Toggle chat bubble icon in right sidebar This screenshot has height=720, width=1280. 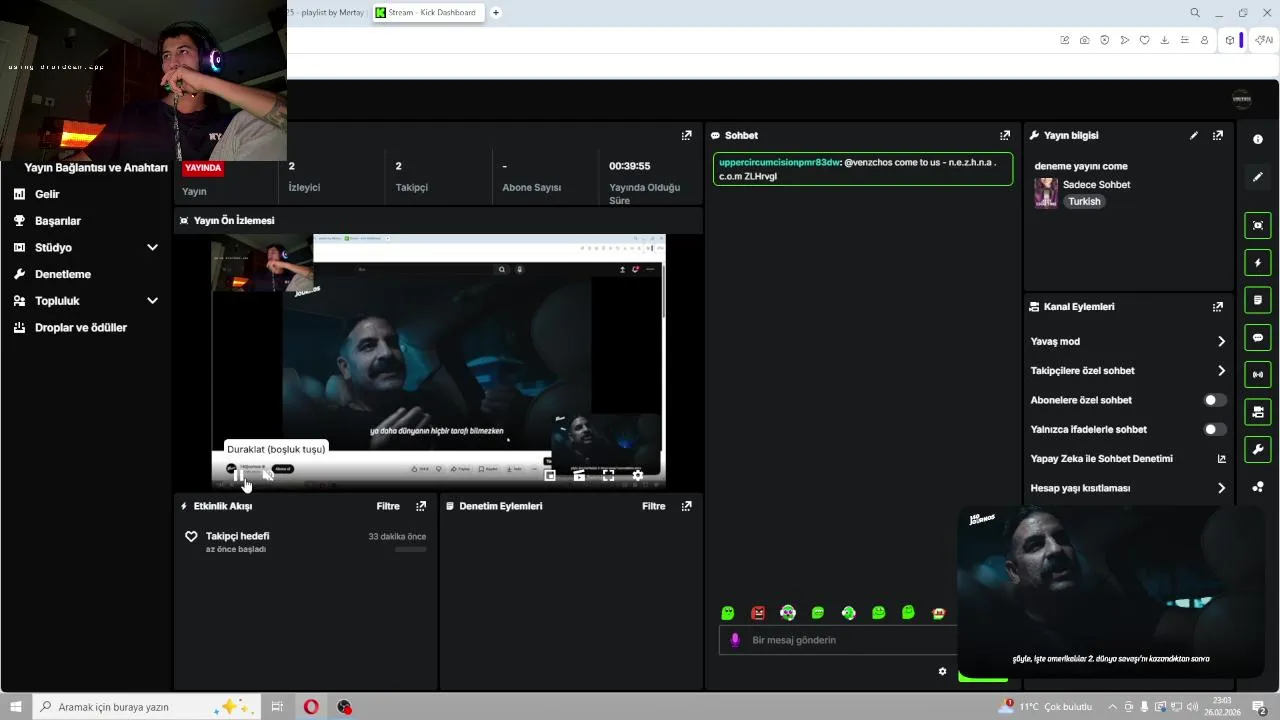point(1258,337)
